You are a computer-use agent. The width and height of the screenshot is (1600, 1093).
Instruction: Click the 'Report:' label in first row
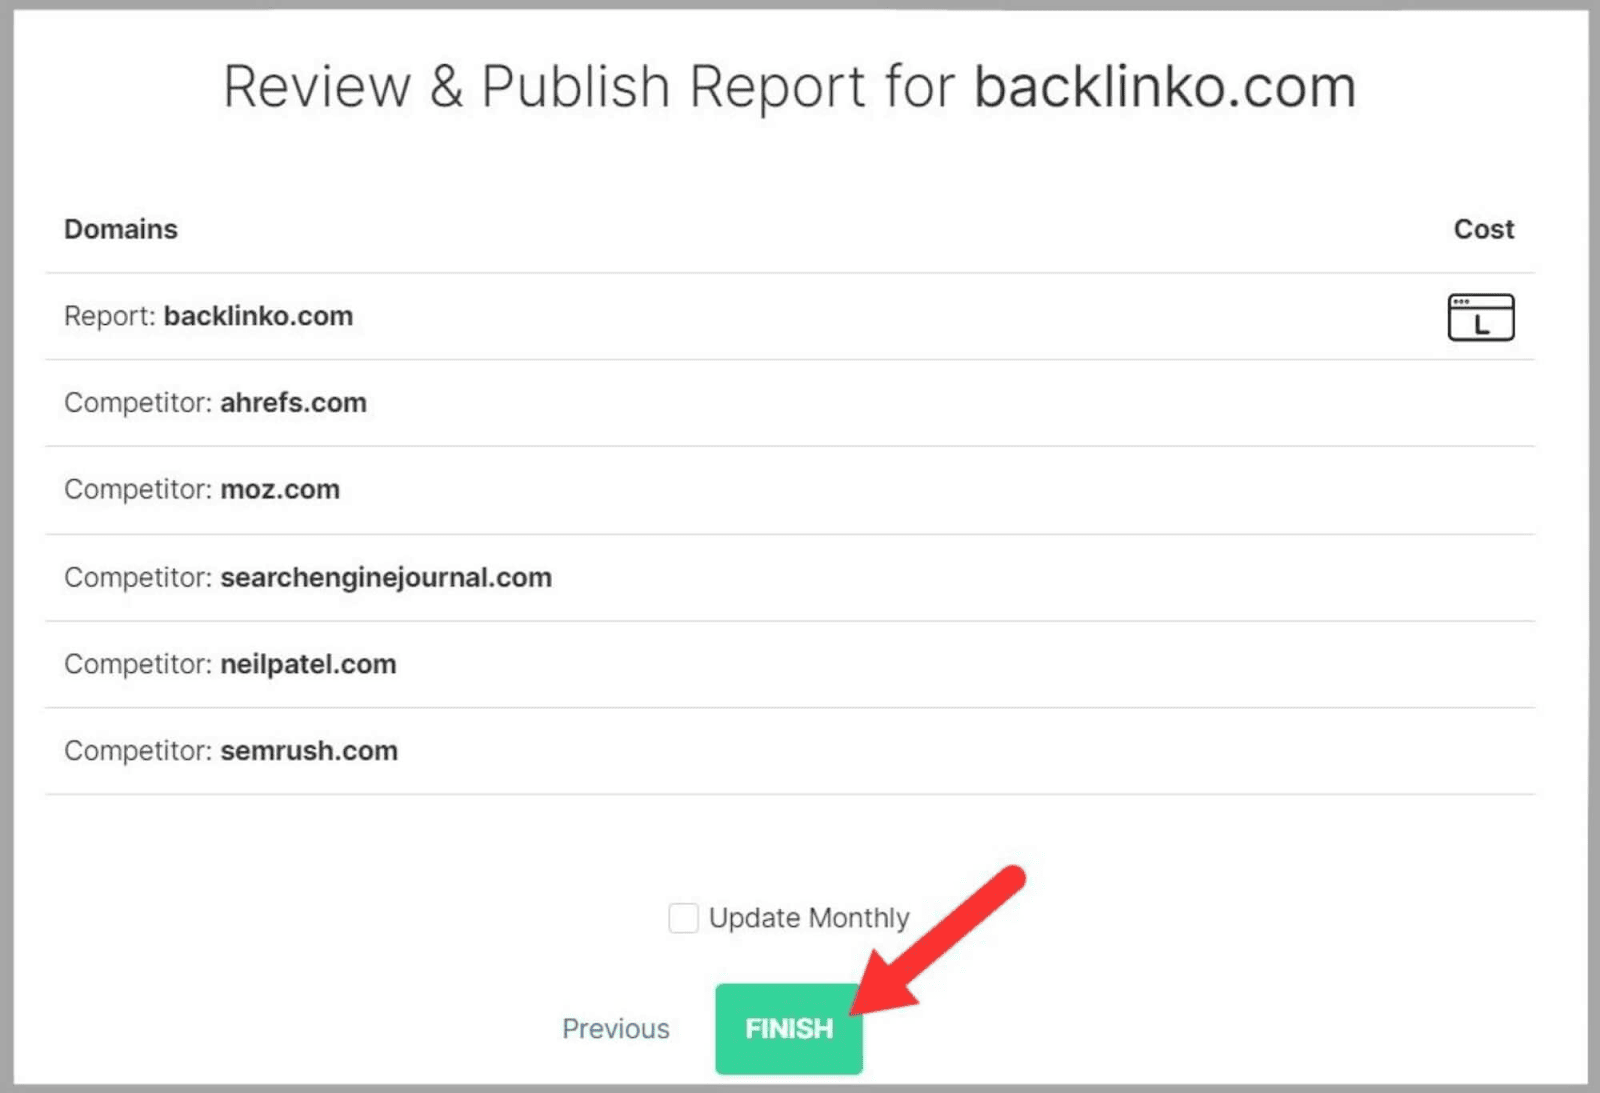click(x=110, y=316)
